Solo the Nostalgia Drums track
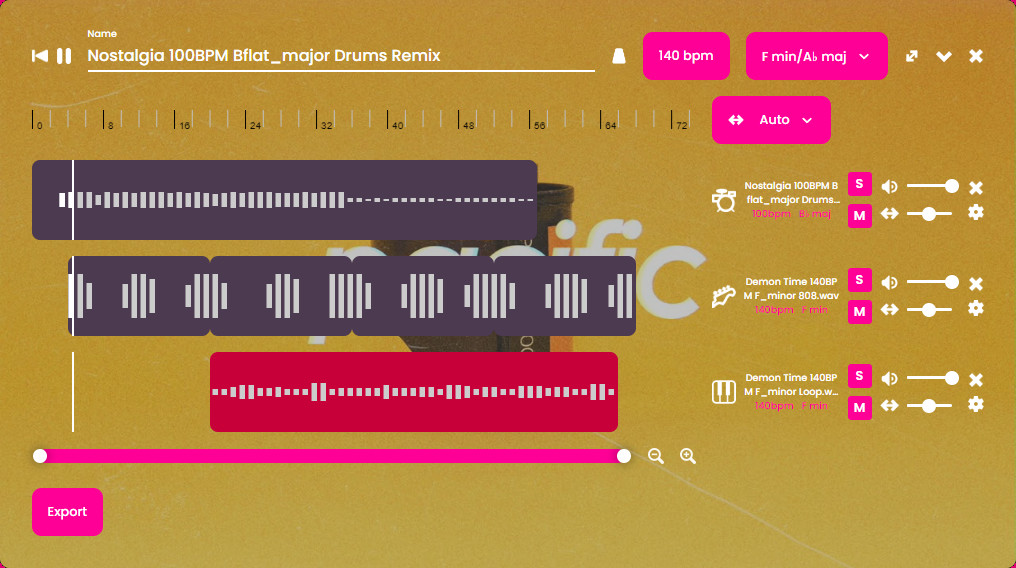The image size is (1016, 568). click(859, 184)
